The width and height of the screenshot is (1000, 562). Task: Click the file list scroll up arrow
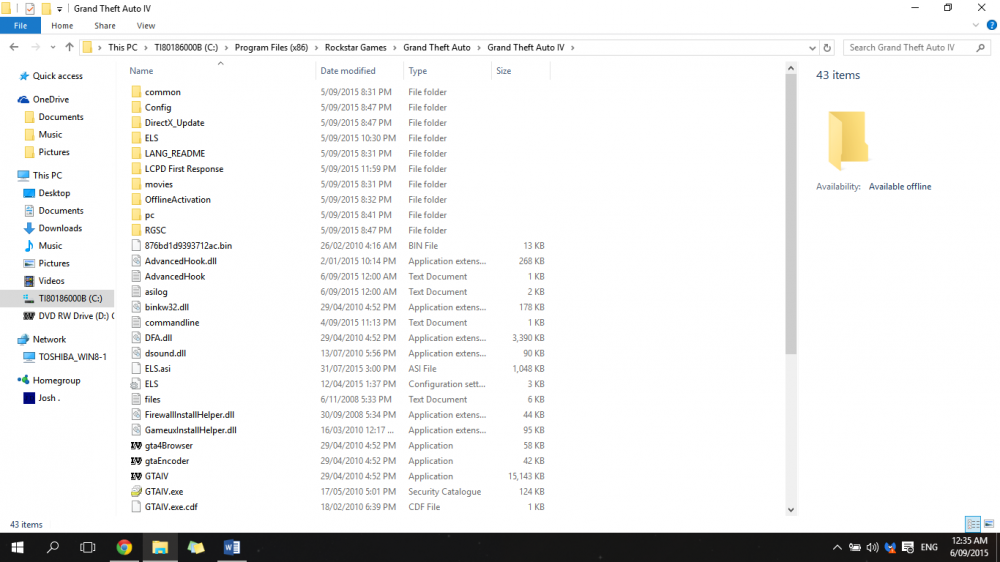click(791, 68)
